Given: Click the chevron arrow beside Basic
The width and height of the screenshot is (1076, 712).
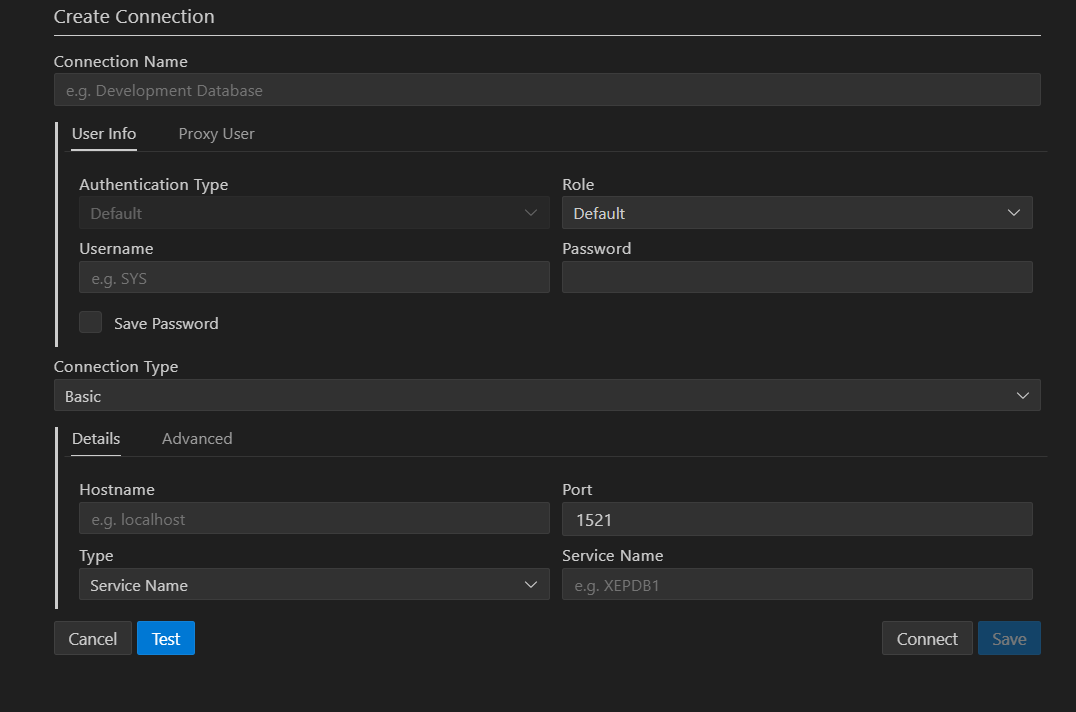Looking at the screenshot, I should [x=1022, y=396].
